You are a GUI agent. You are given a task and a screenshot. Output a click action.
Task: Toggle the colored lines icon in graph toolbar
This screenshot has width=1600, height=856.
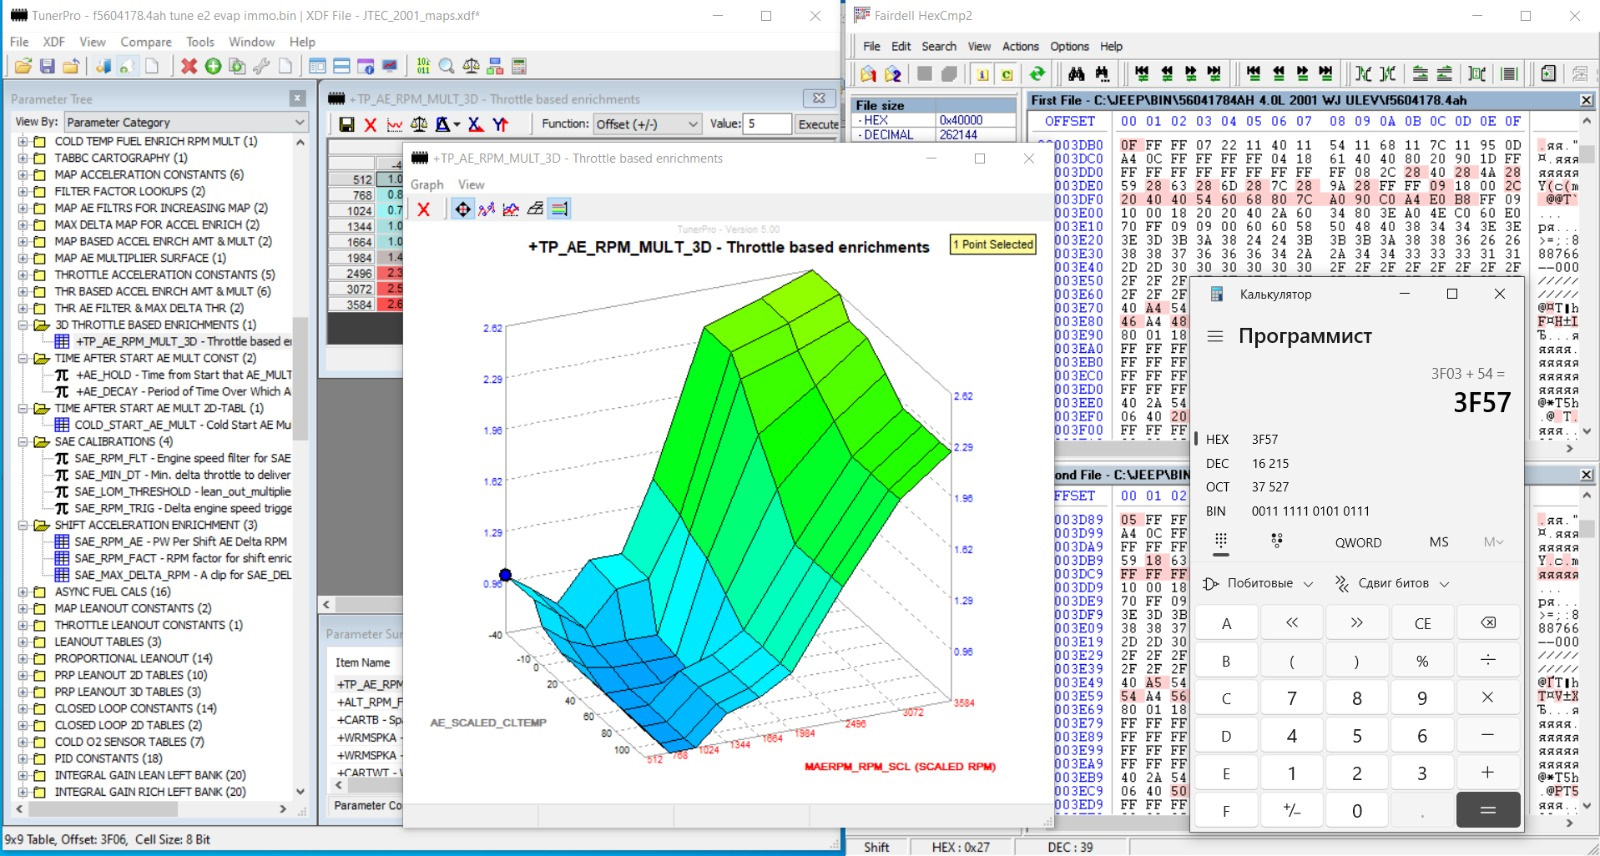560,209
